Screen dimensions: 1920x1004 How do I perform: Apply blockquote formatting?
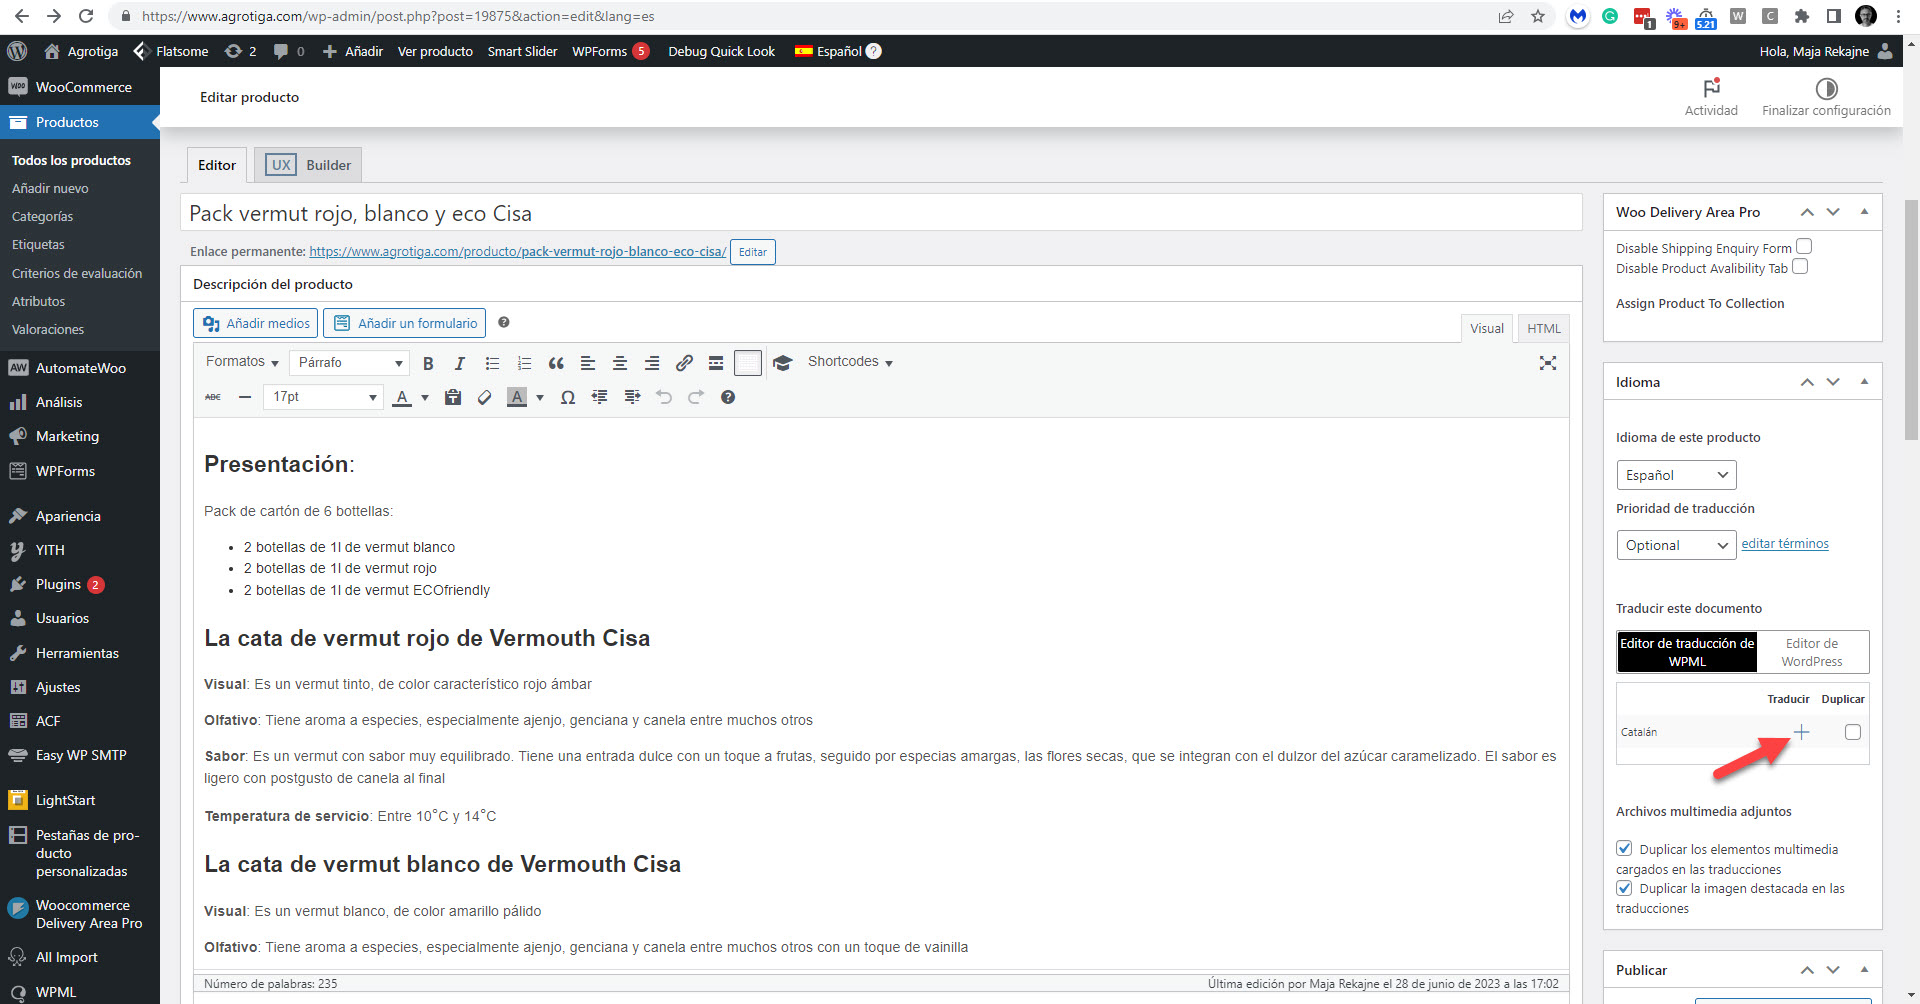click(x=556, y=363)
